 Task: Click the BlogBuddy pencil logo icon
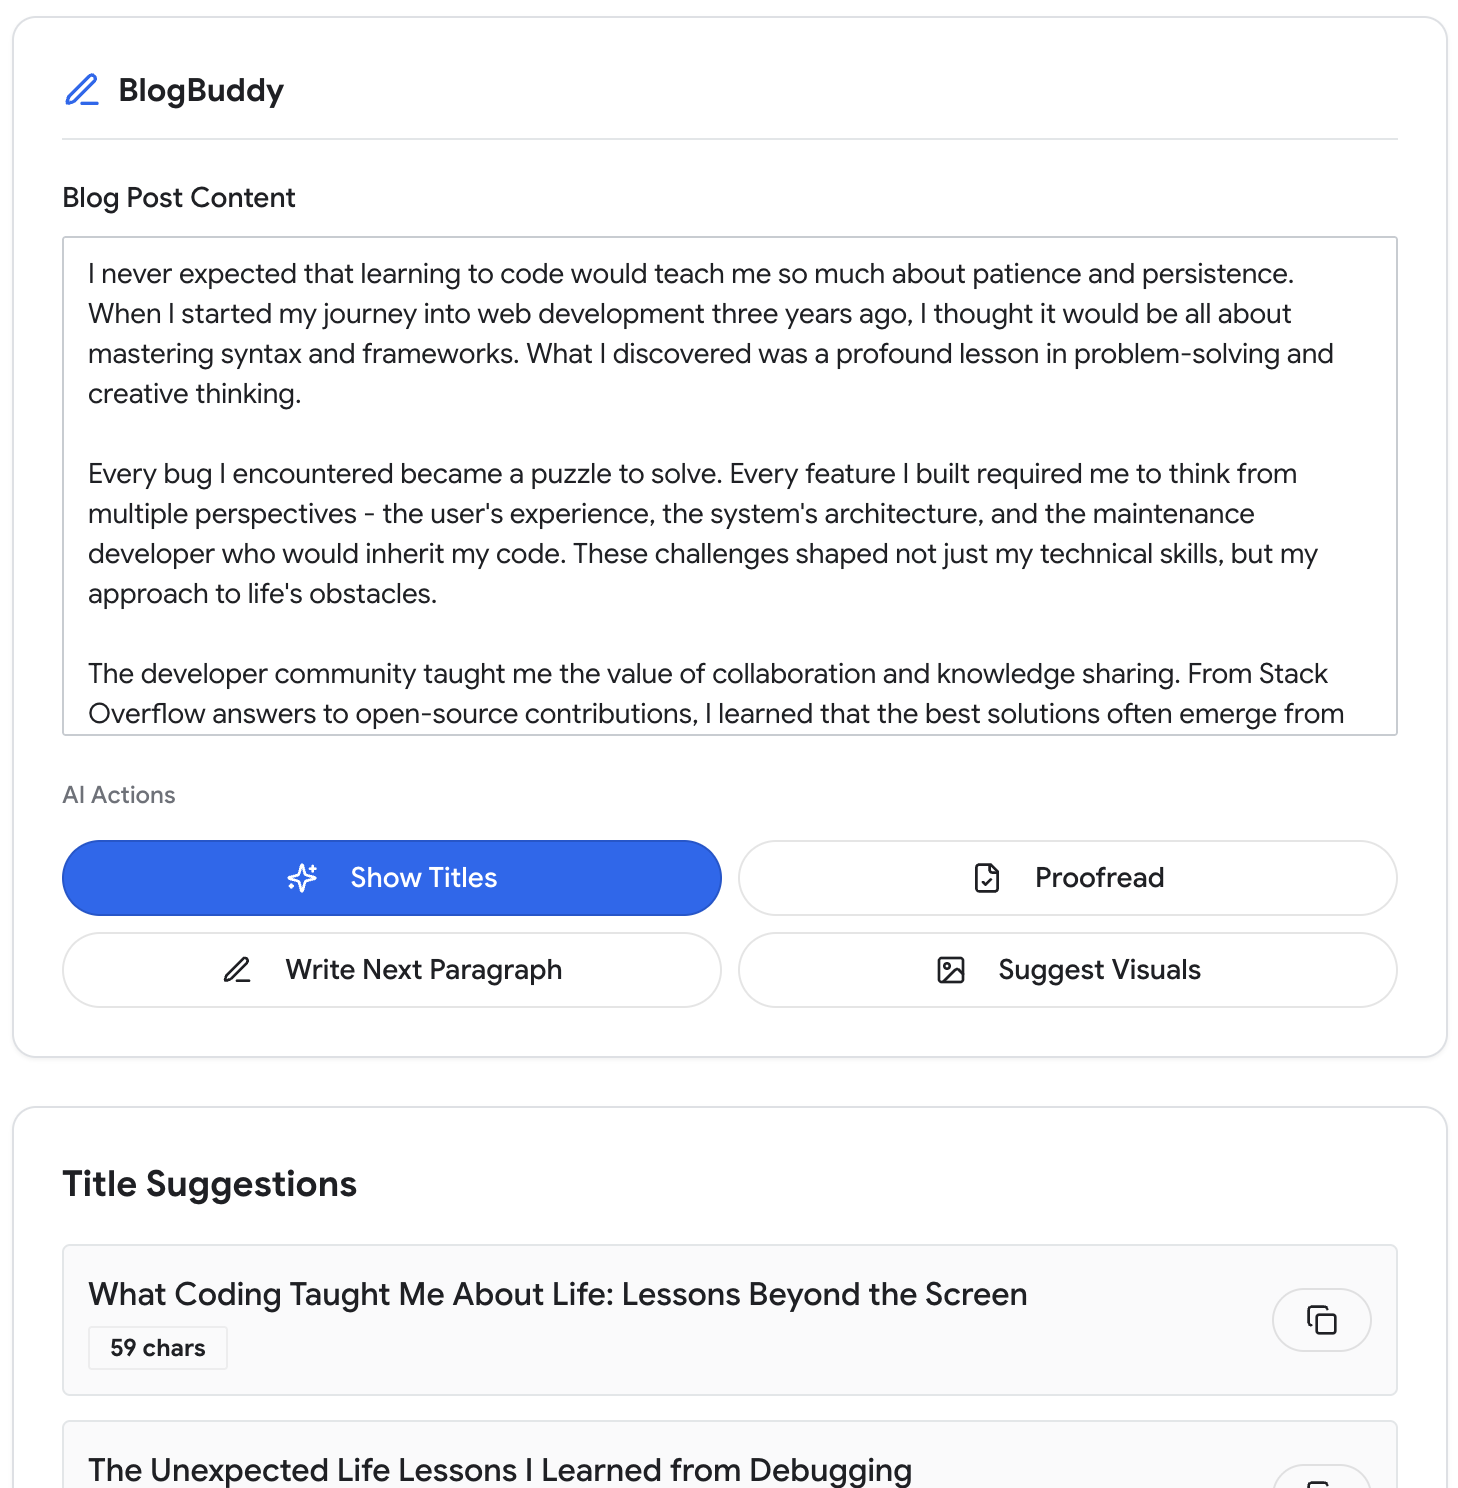pos(82,90)
